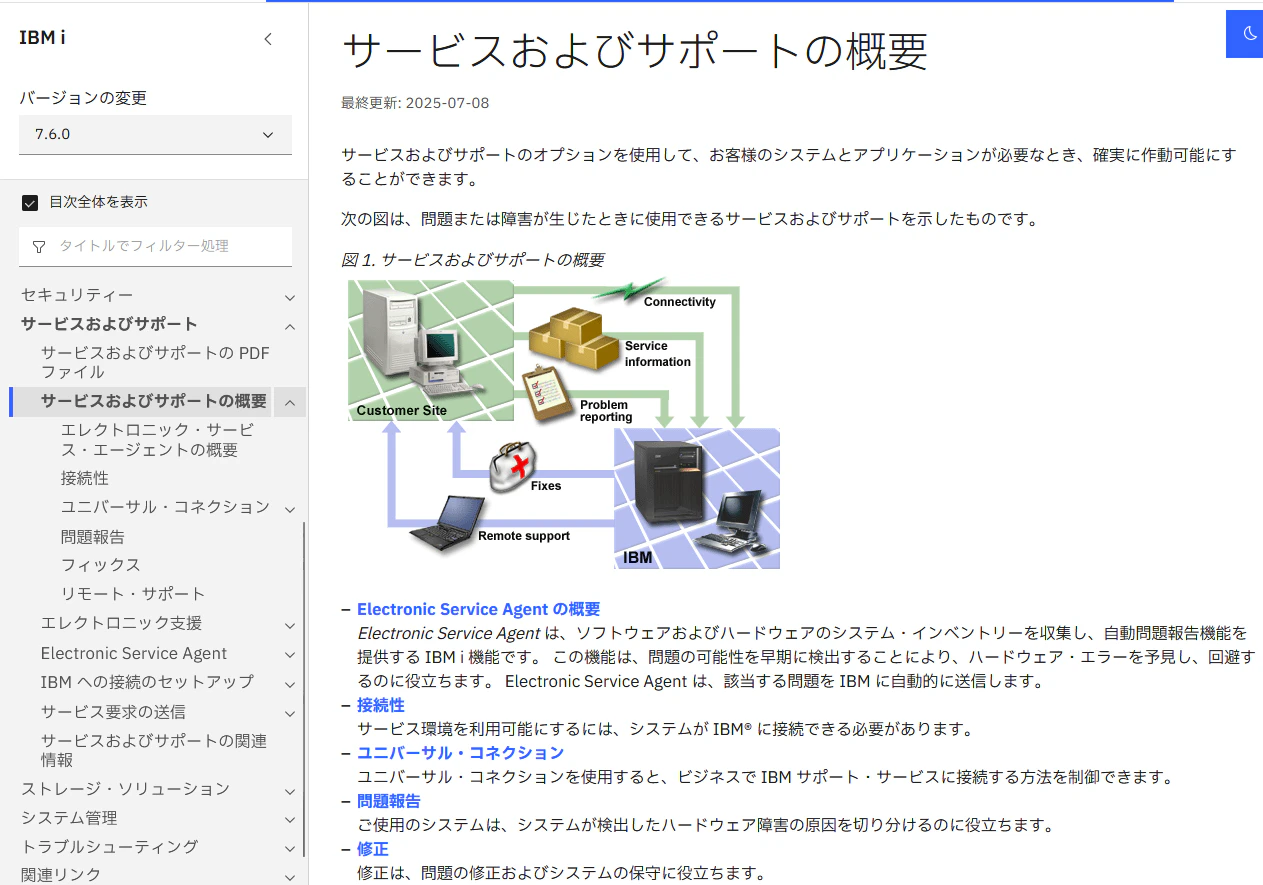Expand the ユニバーサル・コネクション chevron
The height and width of the screenshot is (885, 1263).
click(290, 509)
